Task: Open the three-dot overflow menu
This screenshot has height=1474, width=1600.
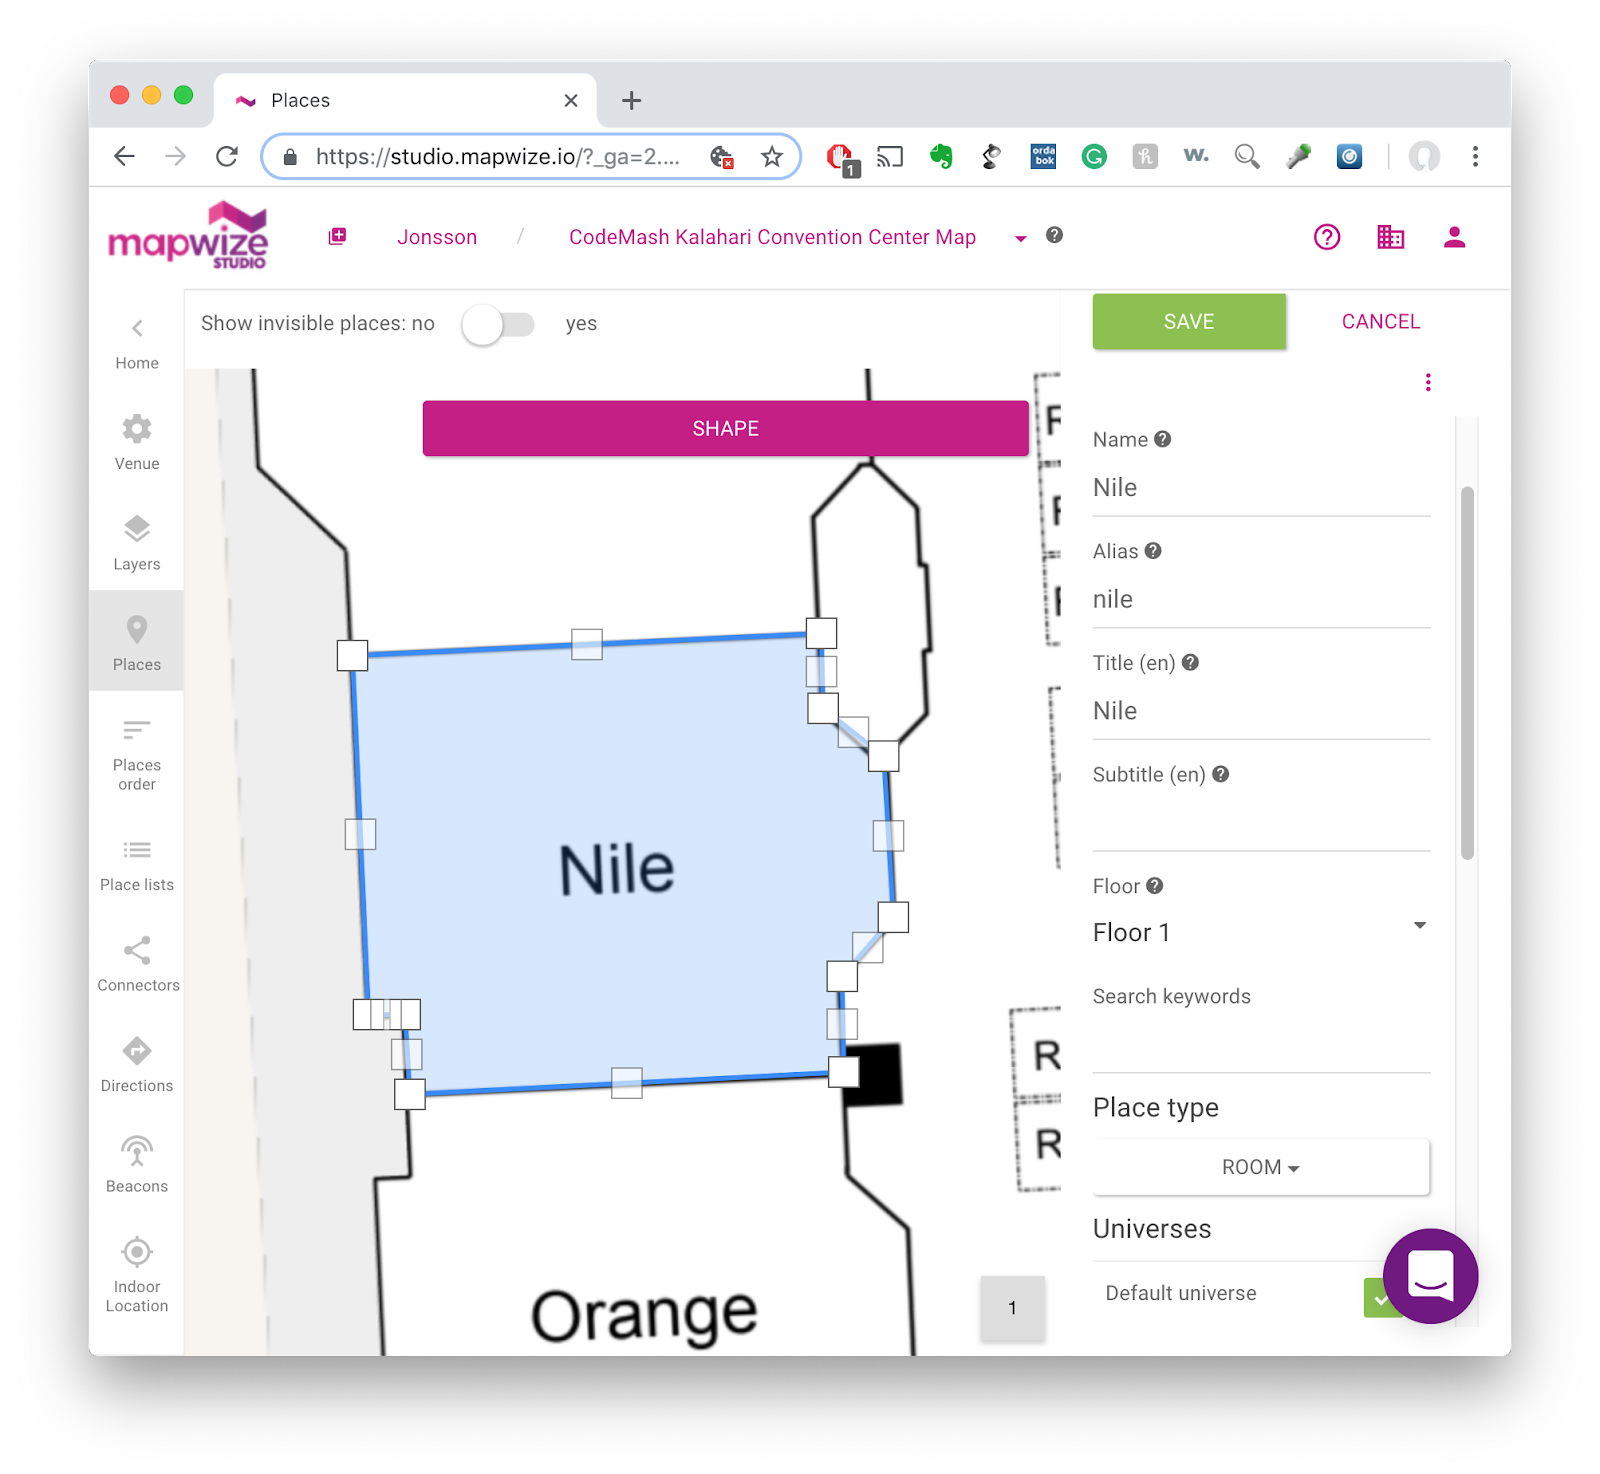Action: pos(1428,382)
